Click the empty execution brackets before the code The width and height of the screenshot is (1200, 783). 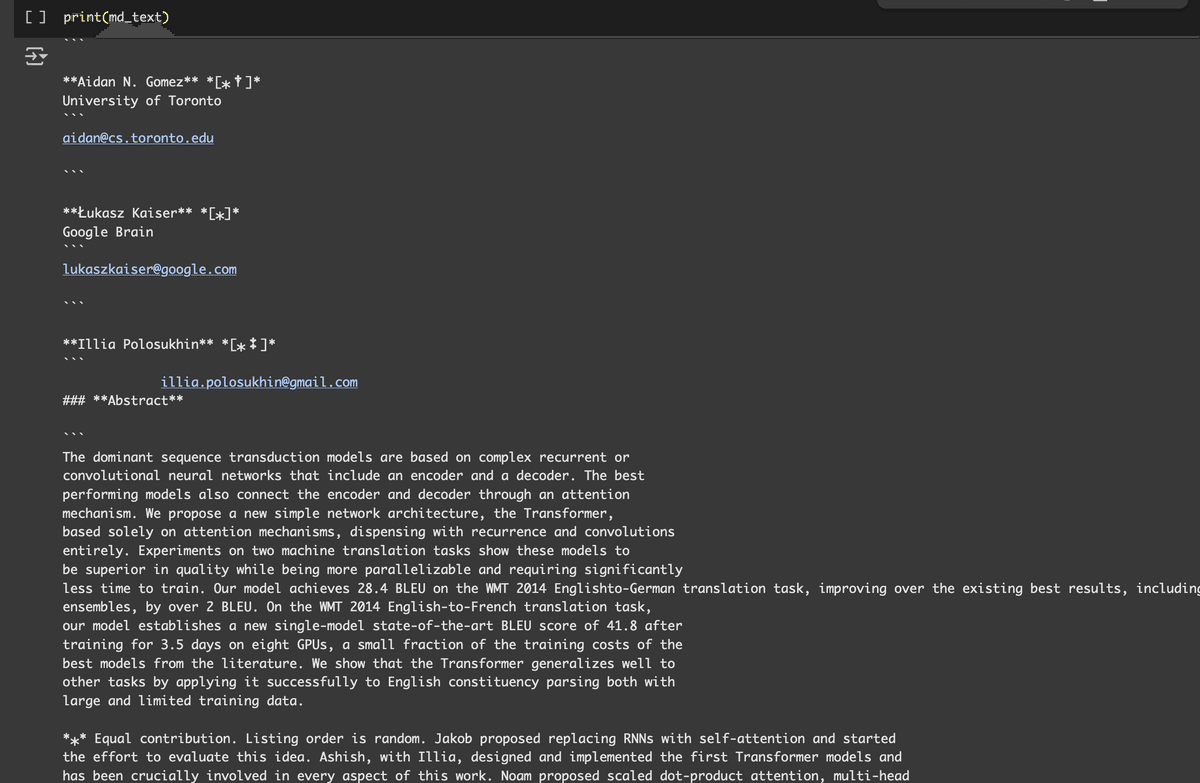33,16
